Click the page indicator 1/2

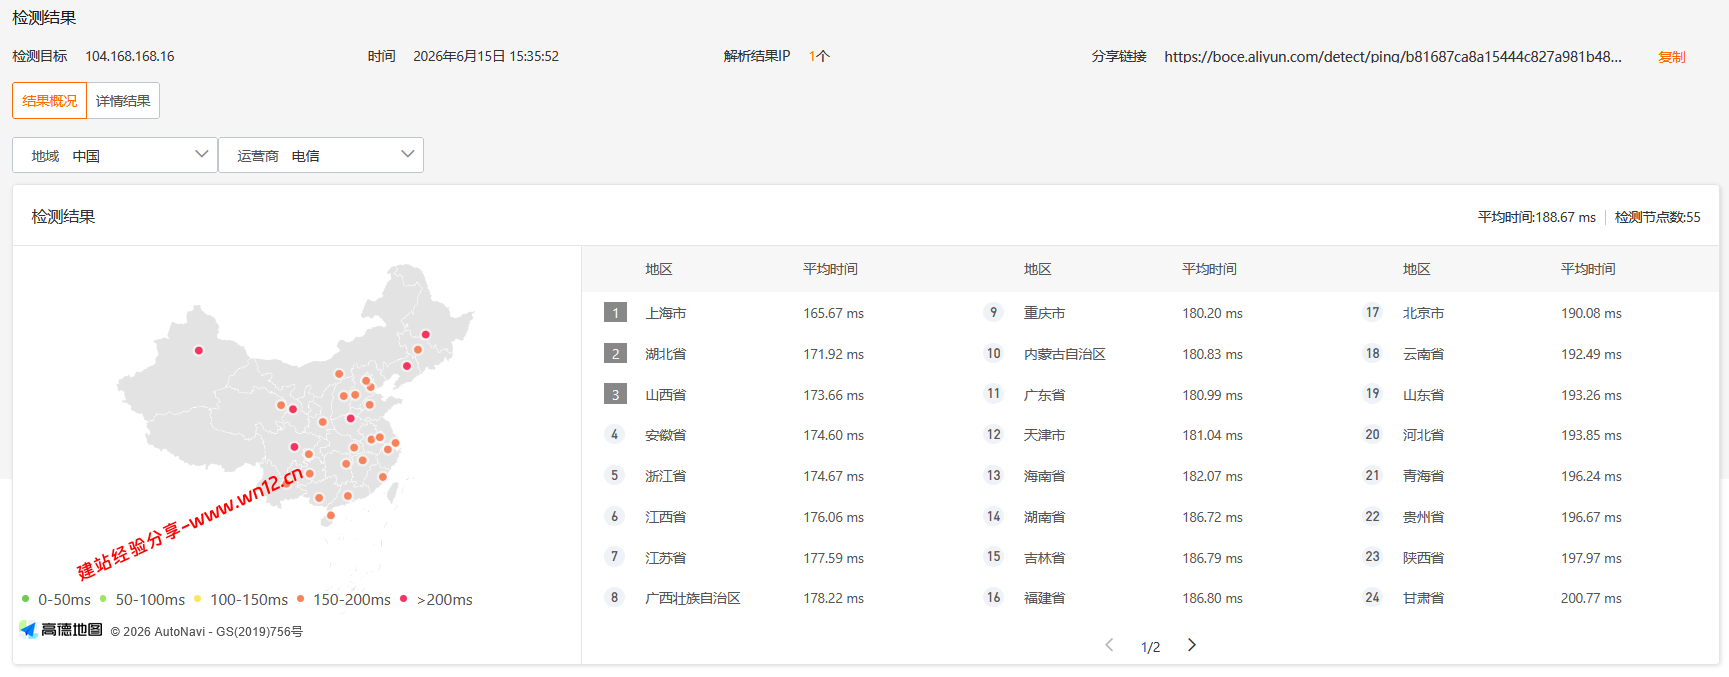coord(1150,647)
